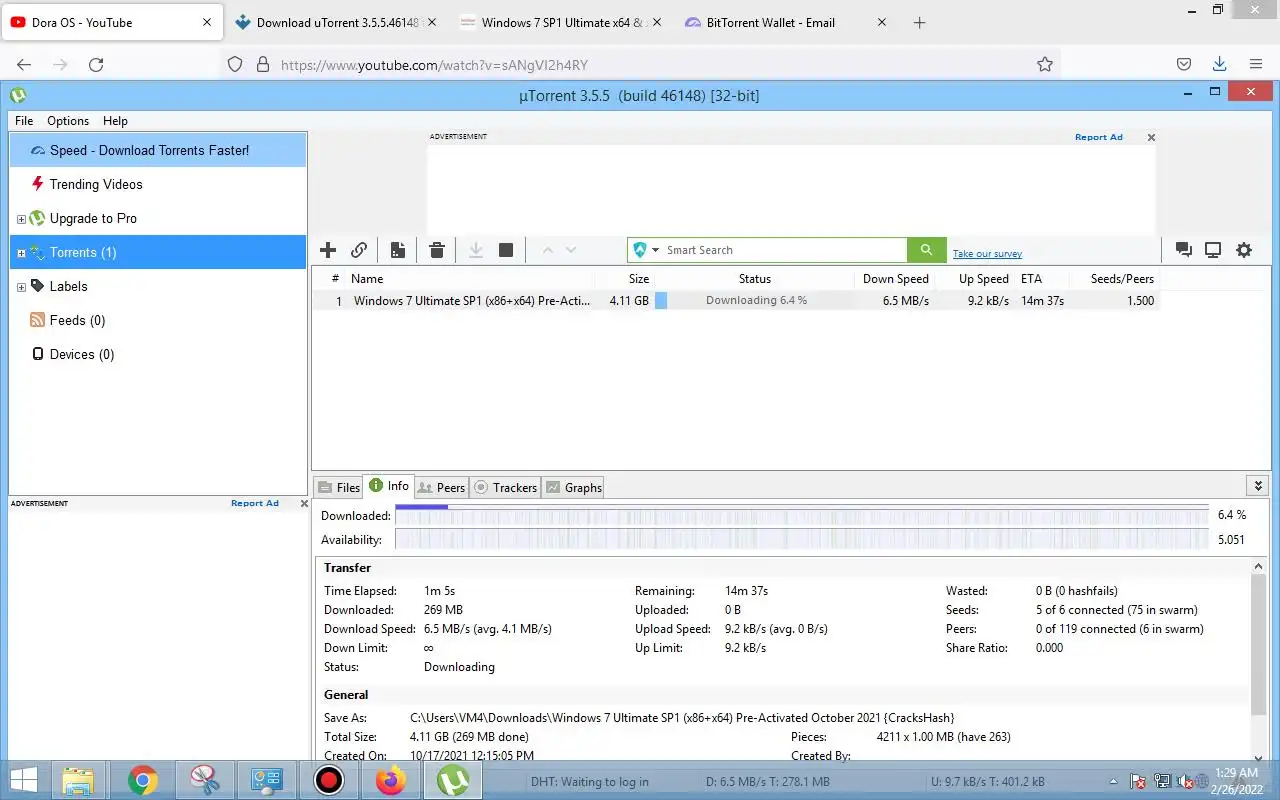Switch to BitTorrent Wallet - Email tab
The height and width of the screenshot is (800, 1280).
[x=786, y=22]
